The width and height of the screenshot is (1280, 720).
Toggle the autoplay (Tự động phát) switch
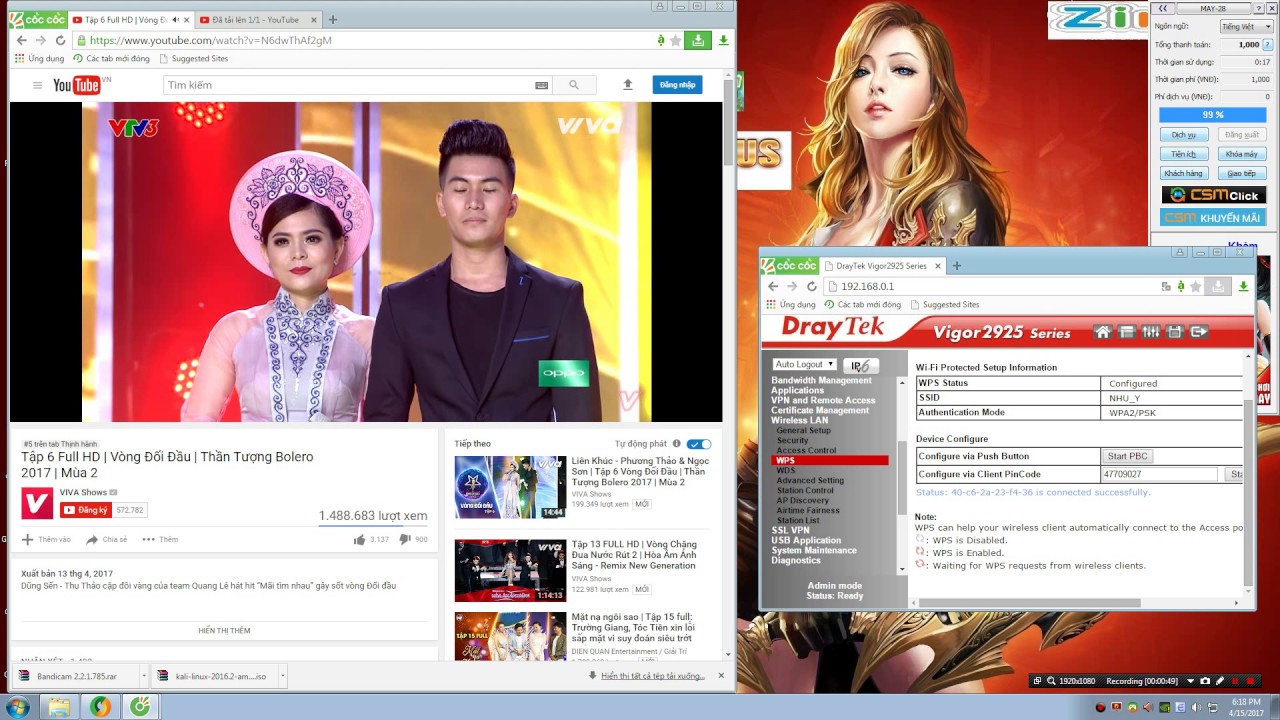click(699, 444)
